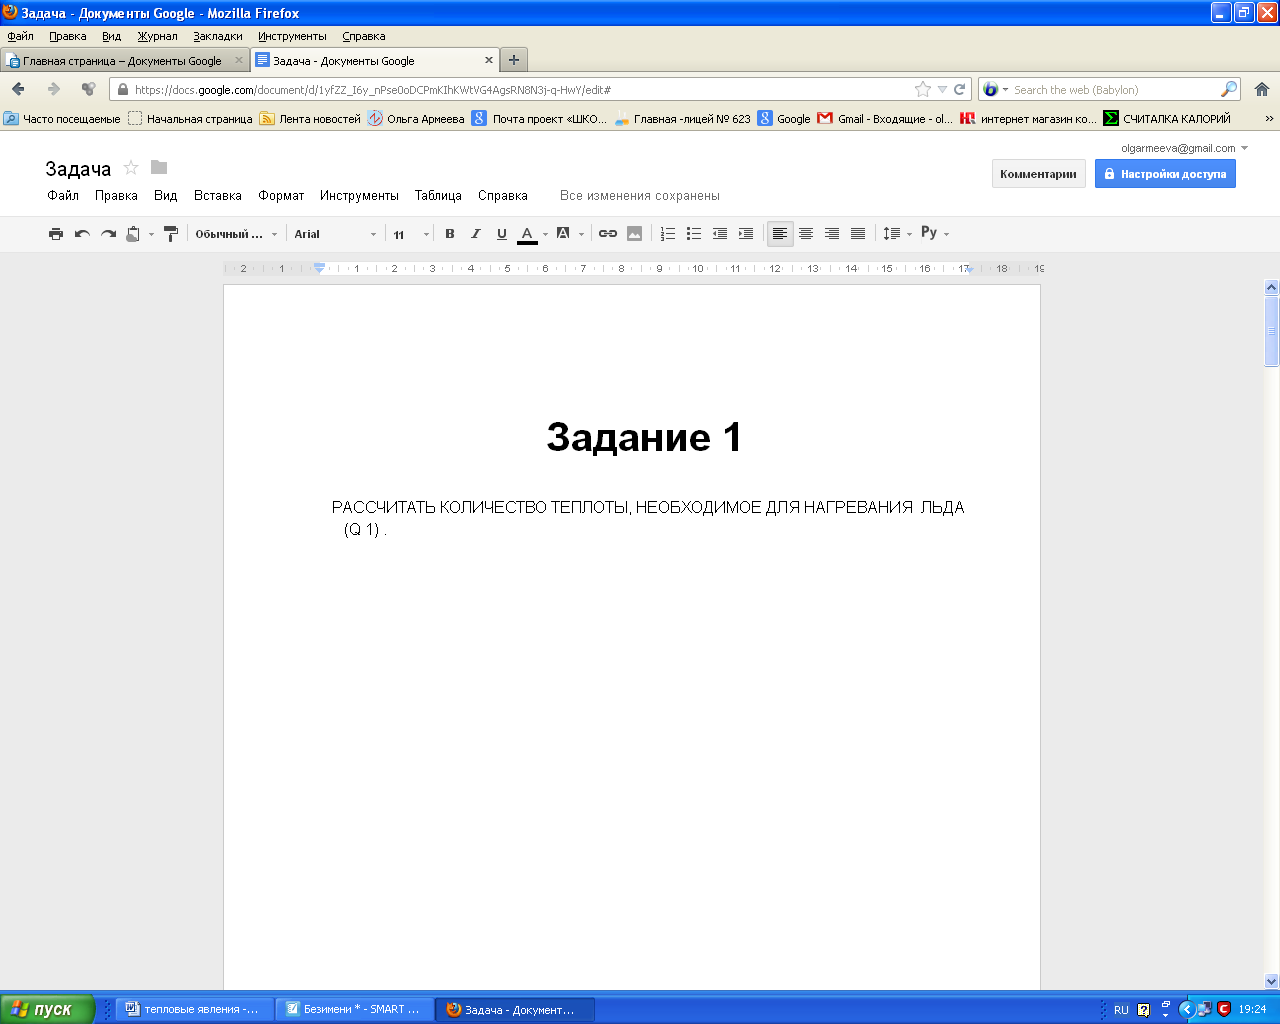Align text to the right

tap(832, 234)
